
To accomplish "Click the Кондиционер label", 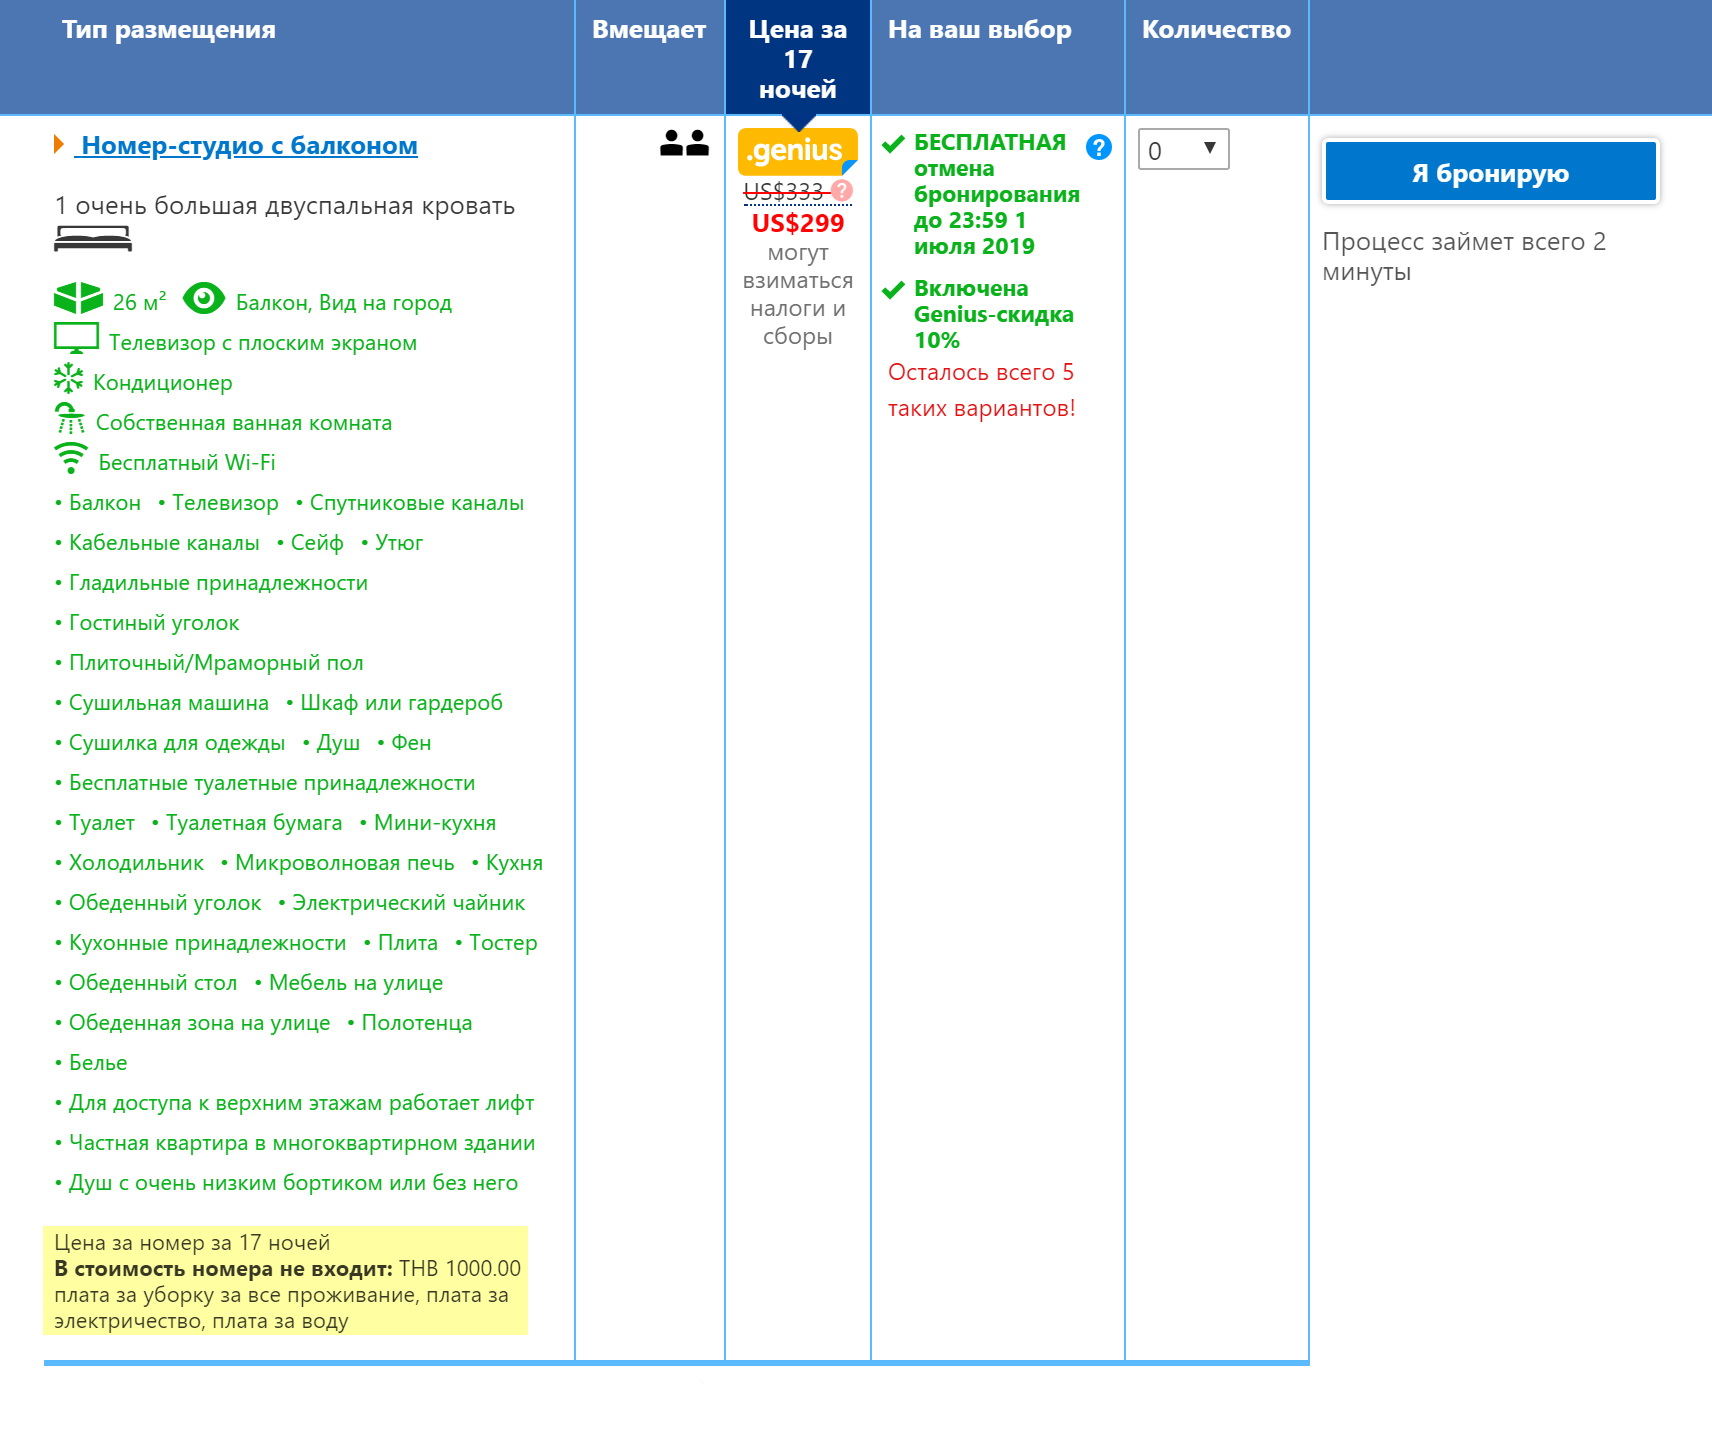I will click(x=163, y=382).
